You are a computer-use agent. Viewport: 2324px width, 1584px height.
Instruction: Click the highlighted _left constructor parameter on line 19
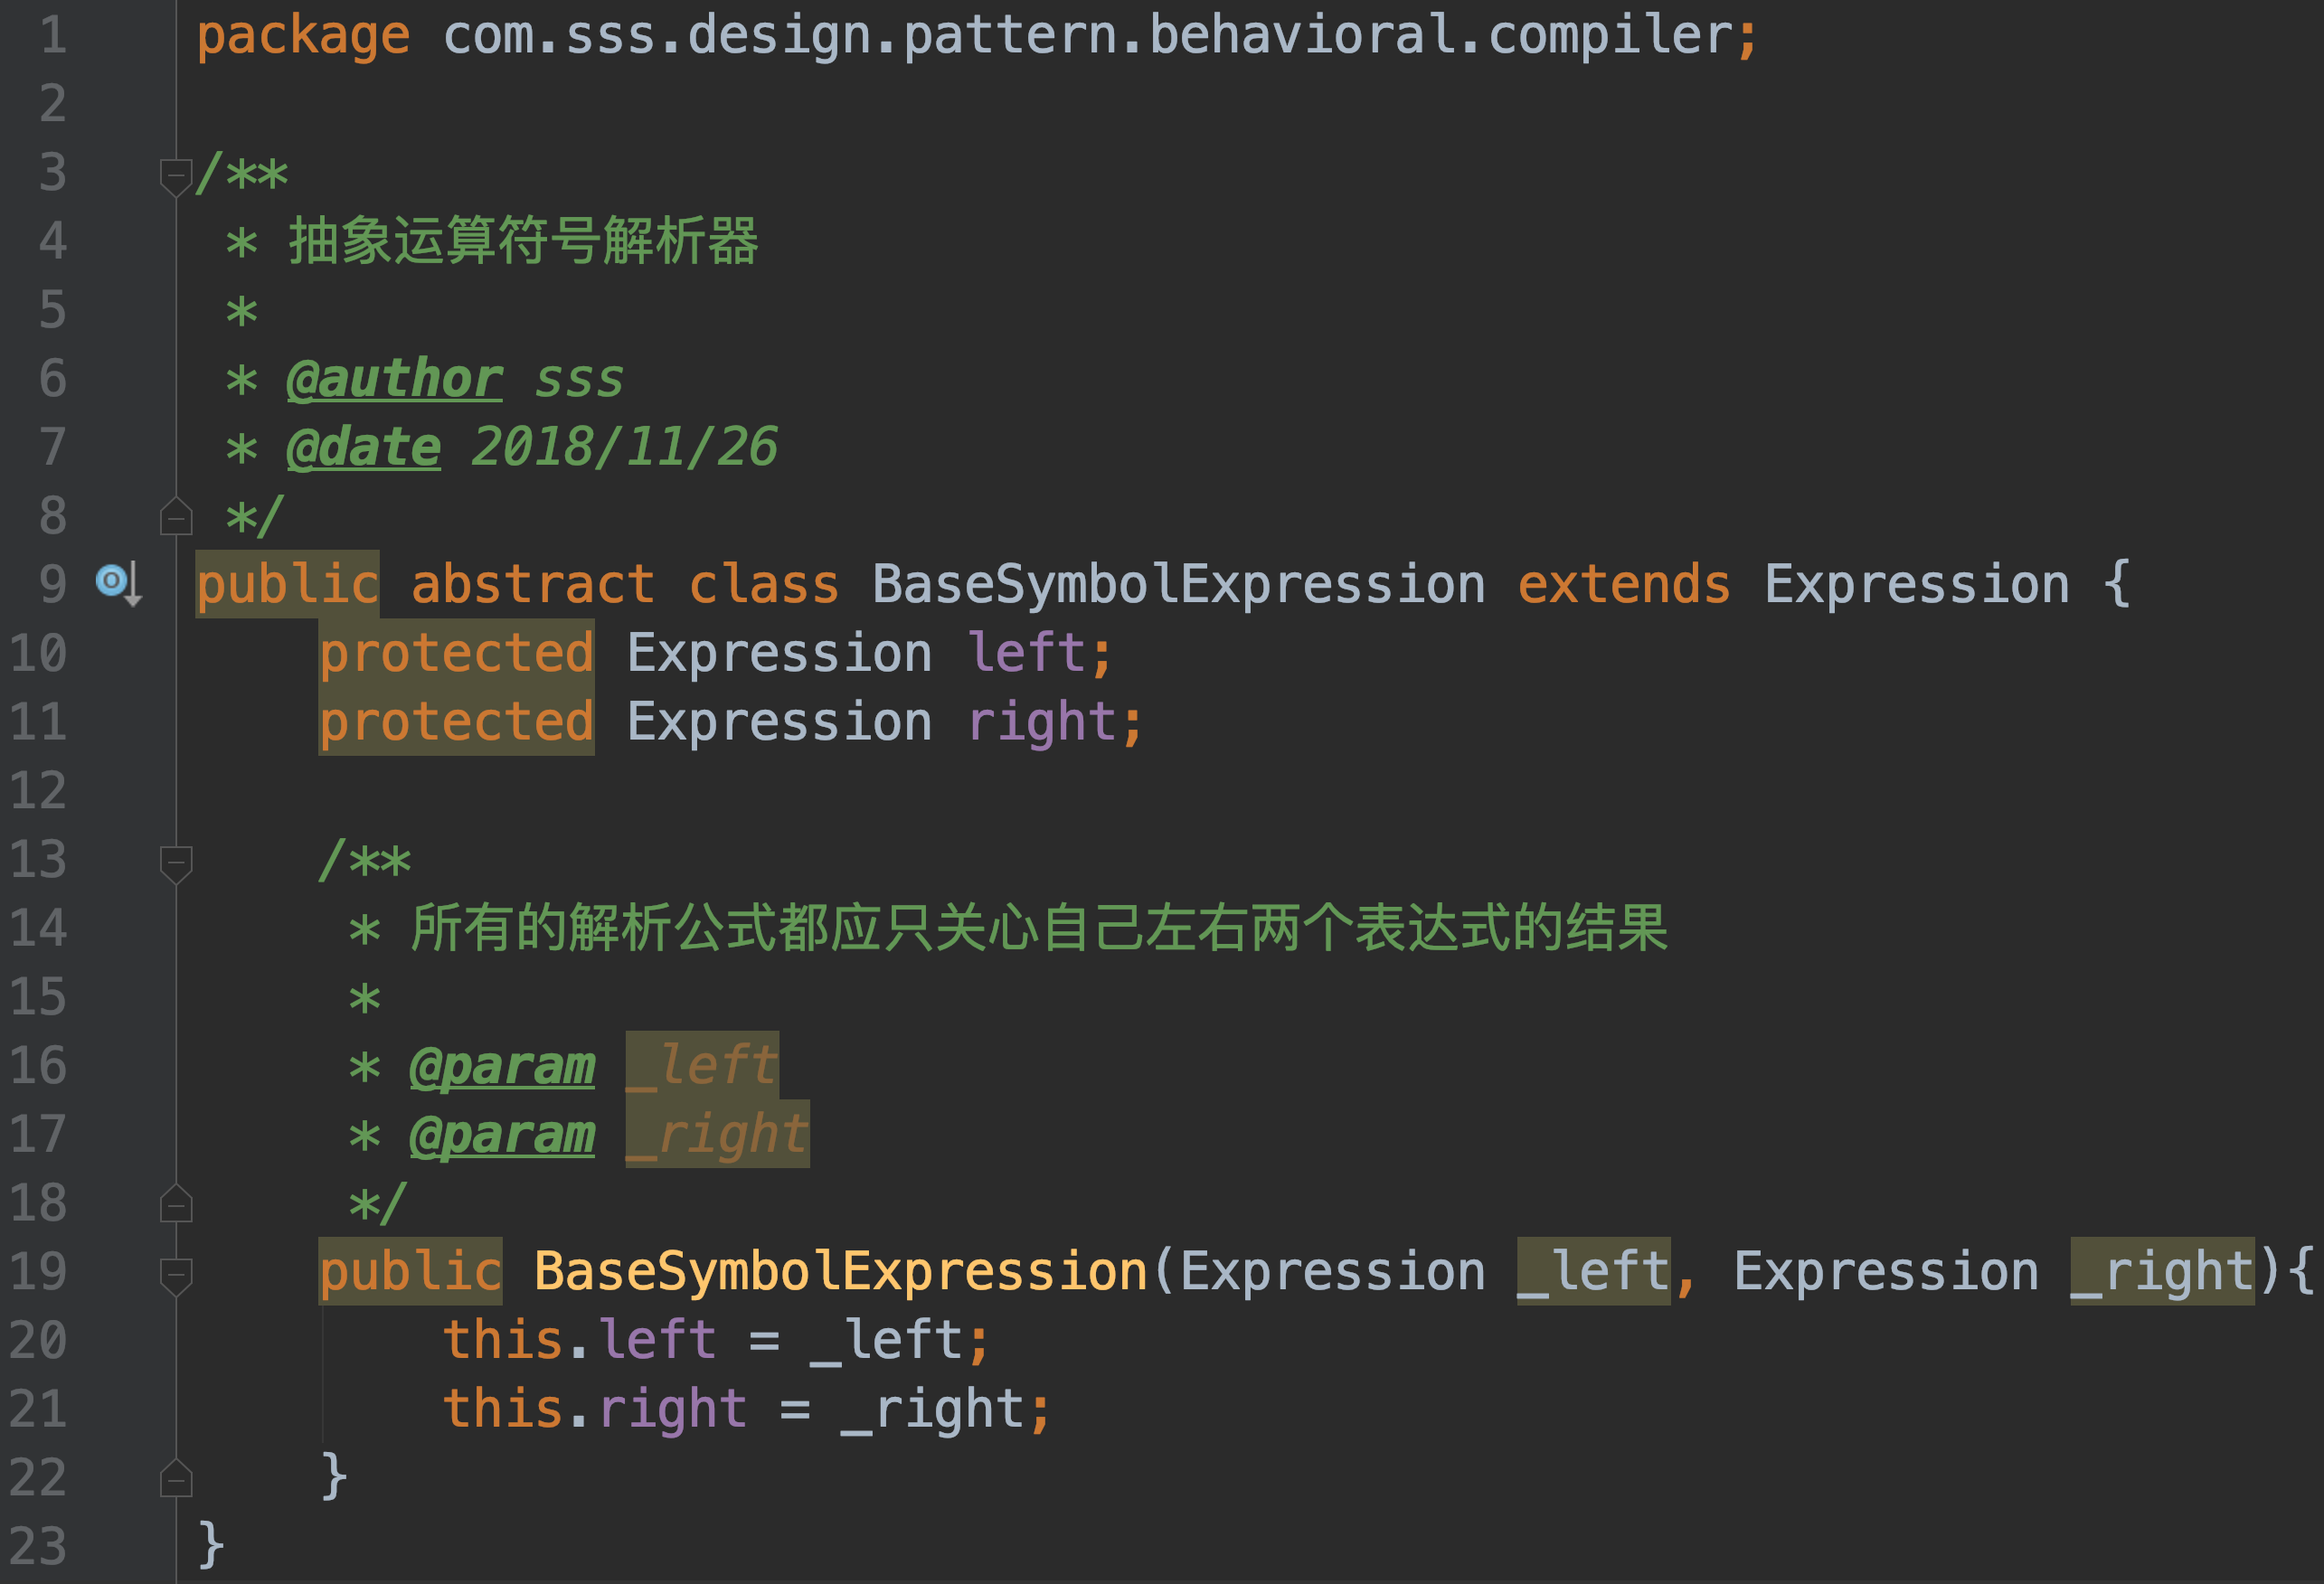pyautogui.click(x=1593, y=1272)
